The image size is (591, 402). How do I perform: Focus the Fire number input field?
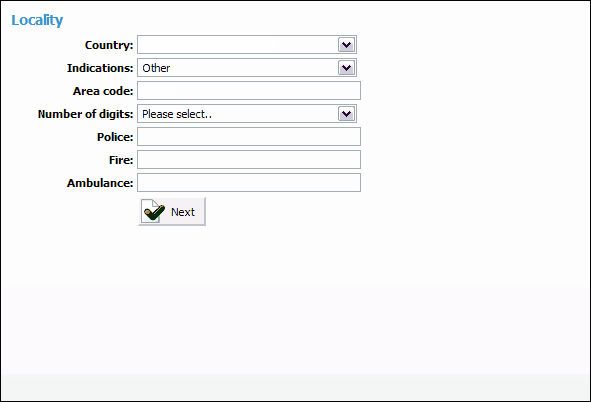click(x=249, y=160)
